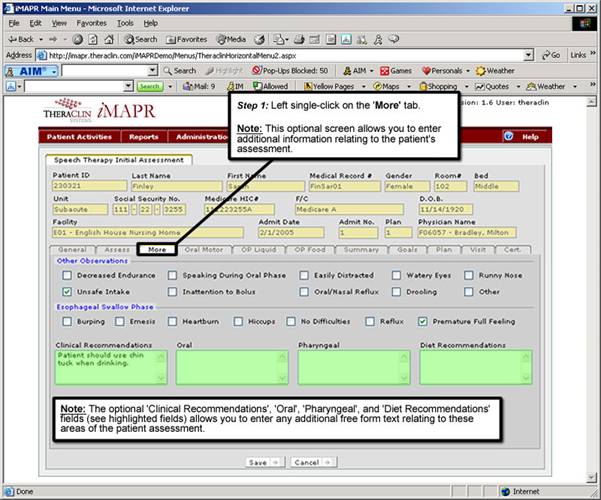Viewport: 601px width, 500px height.
Task: Toggle the Watery Eyes checkbox
Action: click(x=396, y=275)
